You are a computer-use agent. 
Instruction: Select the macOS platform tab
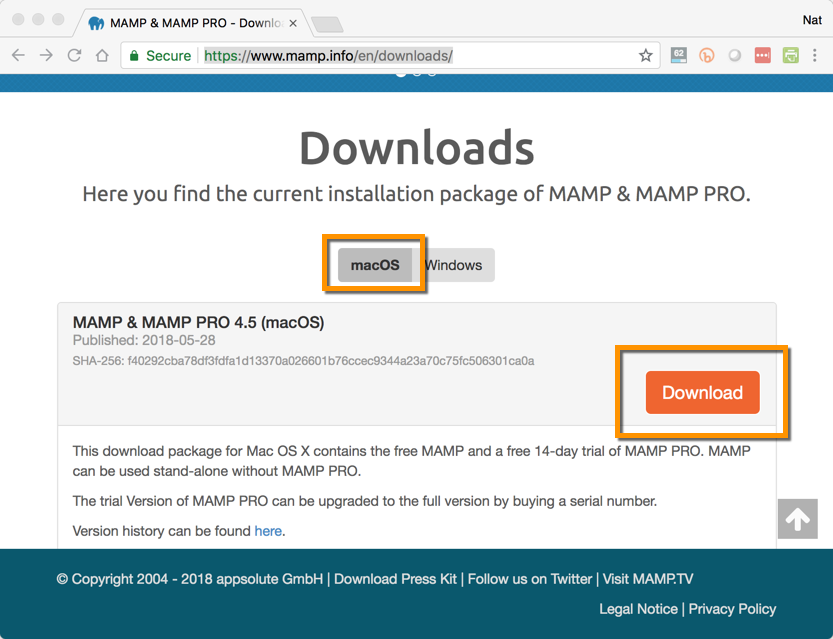click(x=375, y=265)
